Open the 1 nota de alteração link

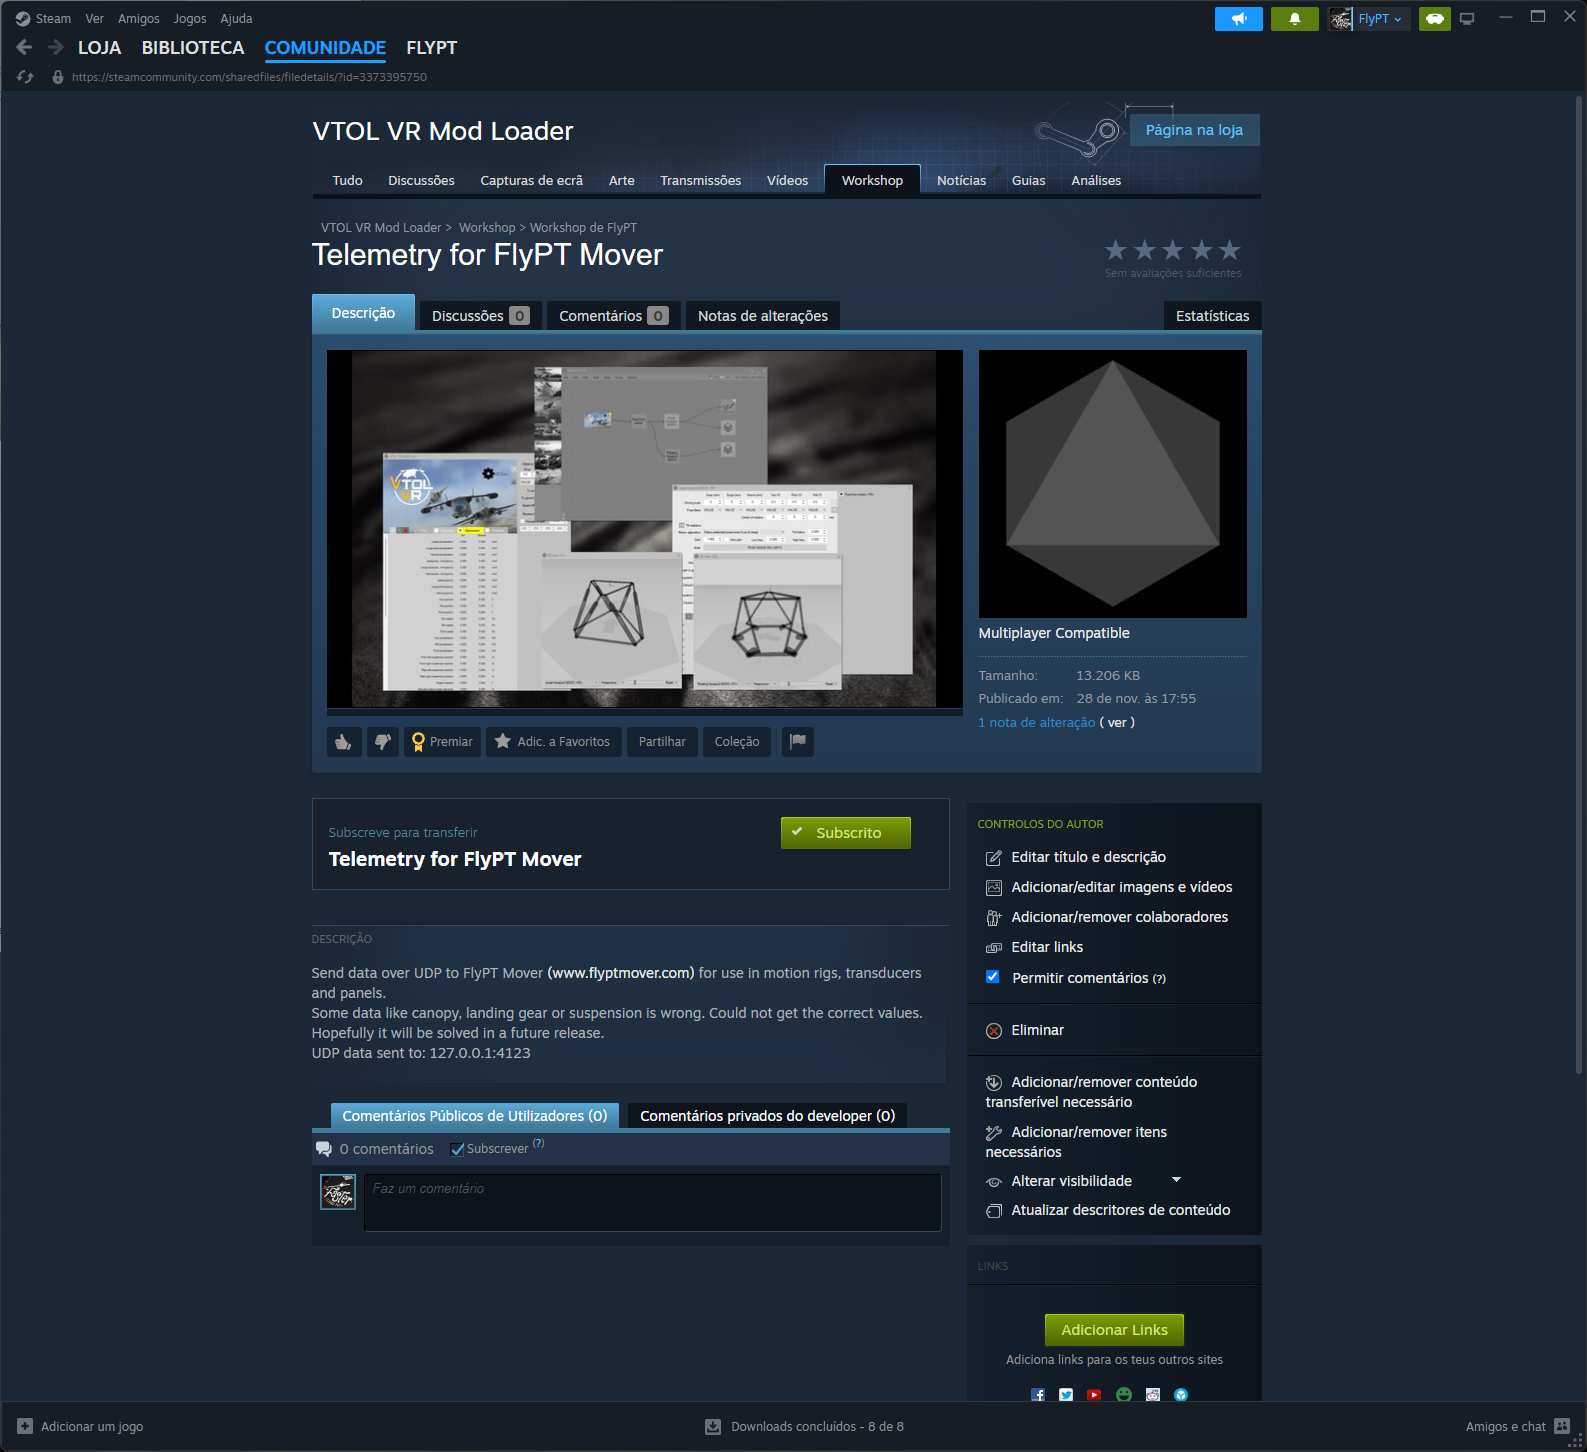coord(1036,723)
